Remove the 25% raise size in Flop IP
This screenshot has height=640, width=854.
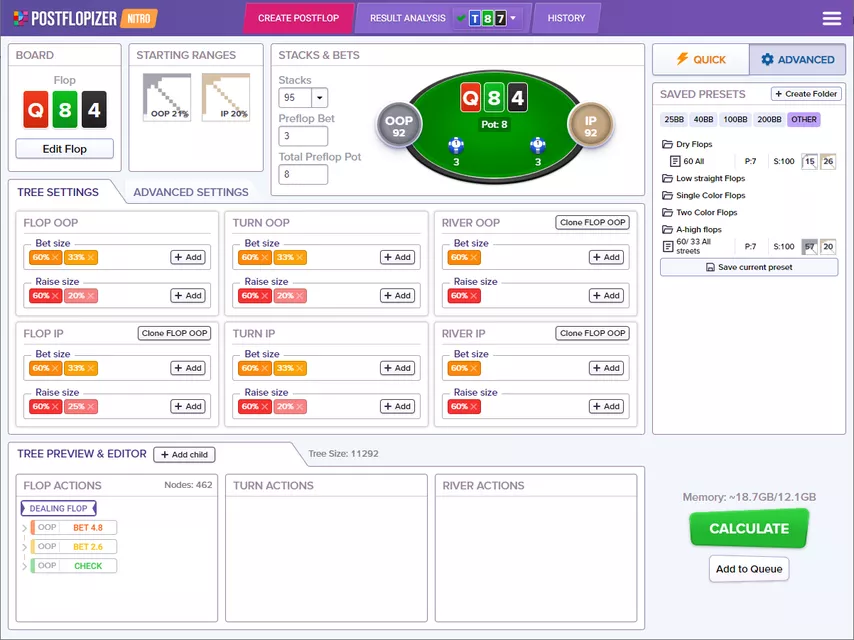pyautogui.click(x=91, y=406)
